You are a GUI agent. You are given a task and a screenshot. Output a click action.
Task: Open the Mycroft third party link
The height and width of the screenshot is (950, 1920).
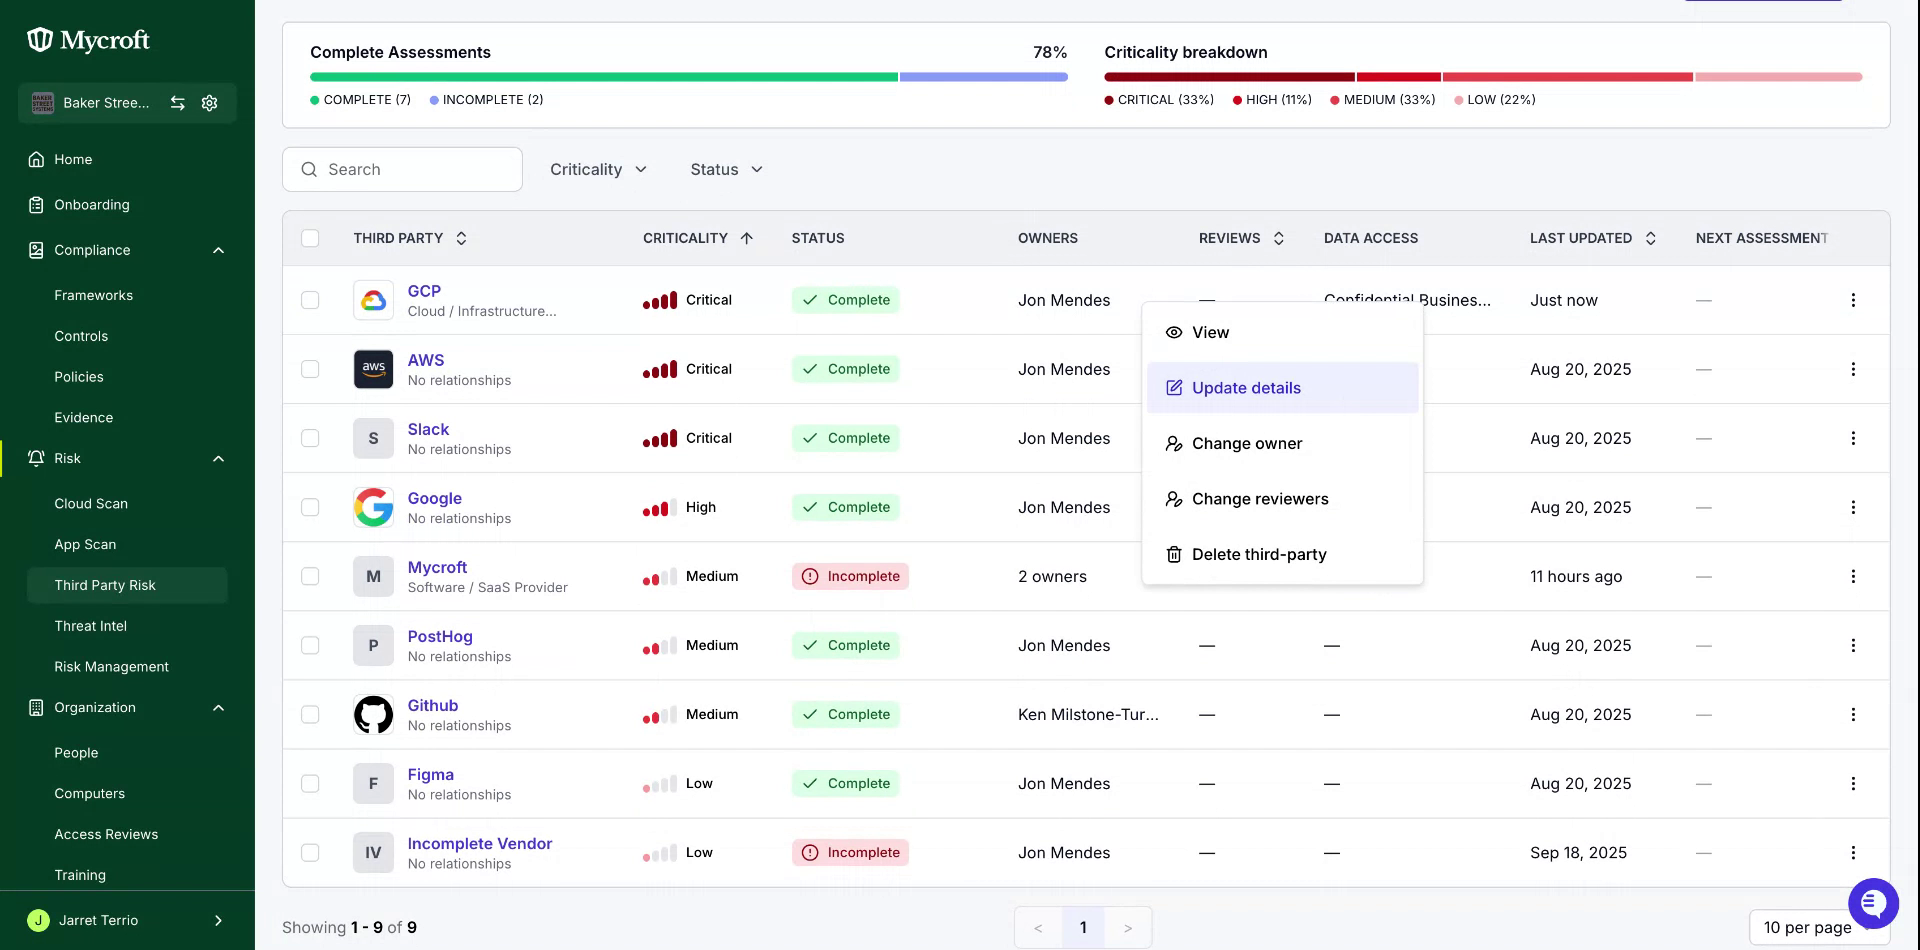437,567
